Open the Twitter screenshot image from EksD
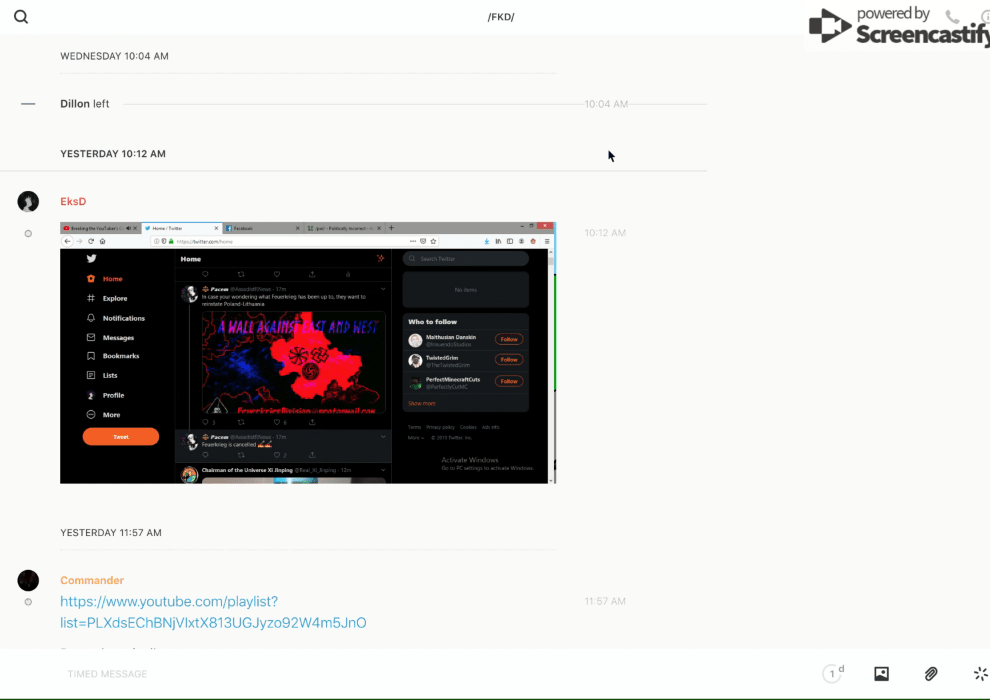 coord(304,353)
